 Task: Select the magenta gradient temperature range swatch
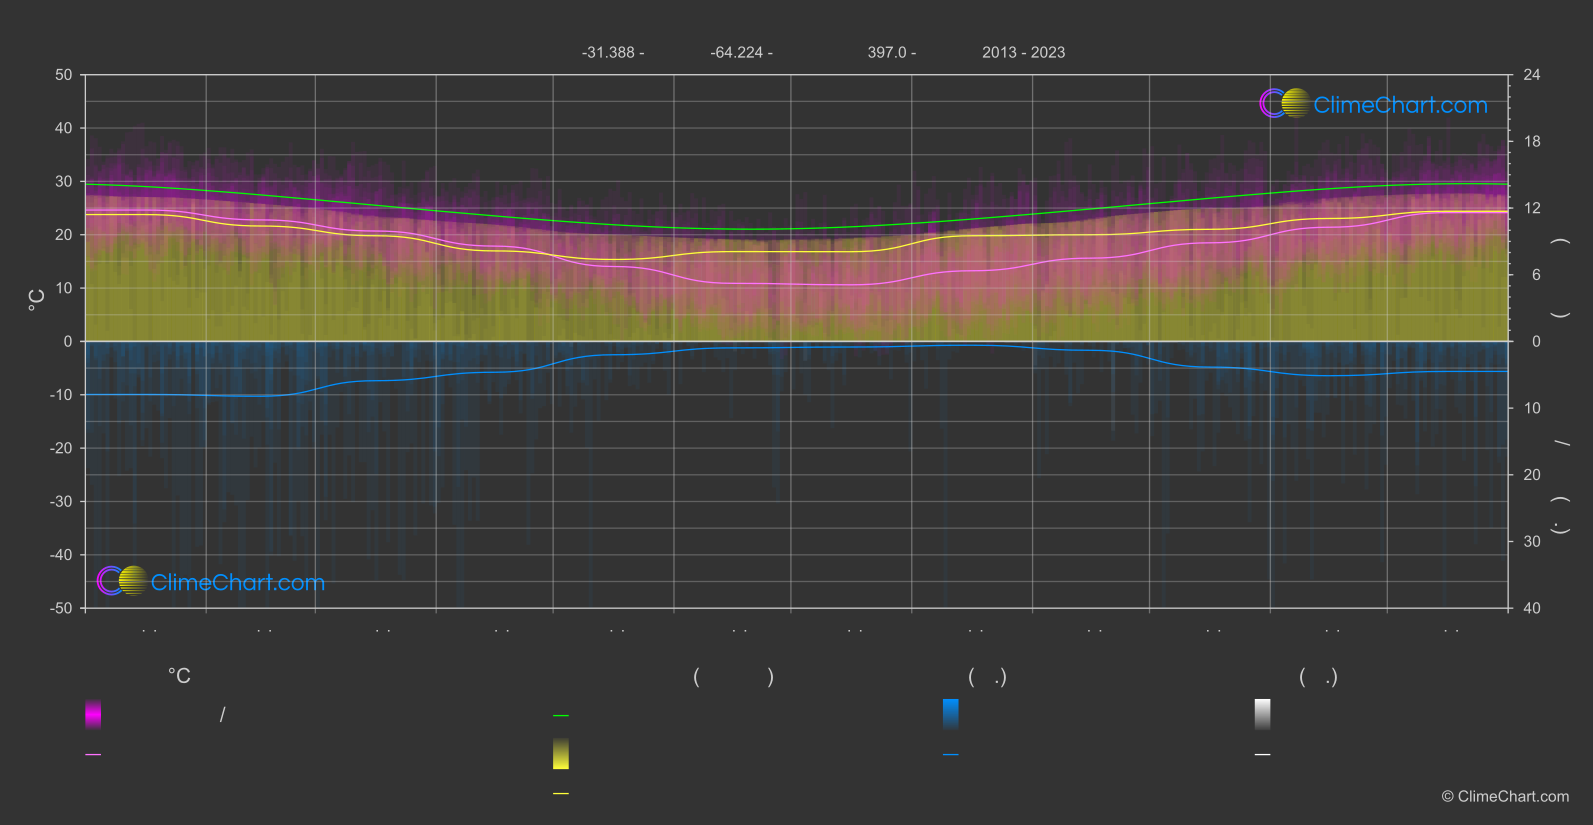pyautogui.click(x=93, y=714)
